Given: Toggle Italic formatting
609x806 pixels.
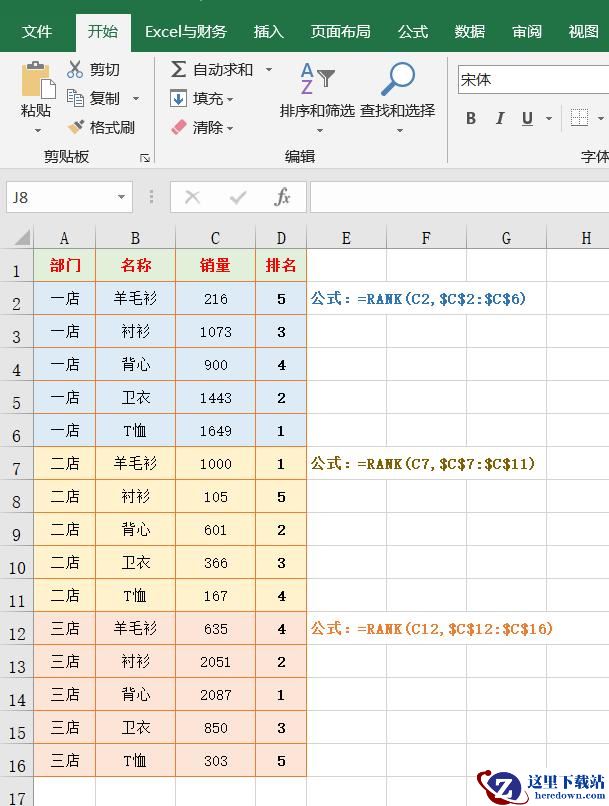Looking at the screenshot, I should coord(500,118).
